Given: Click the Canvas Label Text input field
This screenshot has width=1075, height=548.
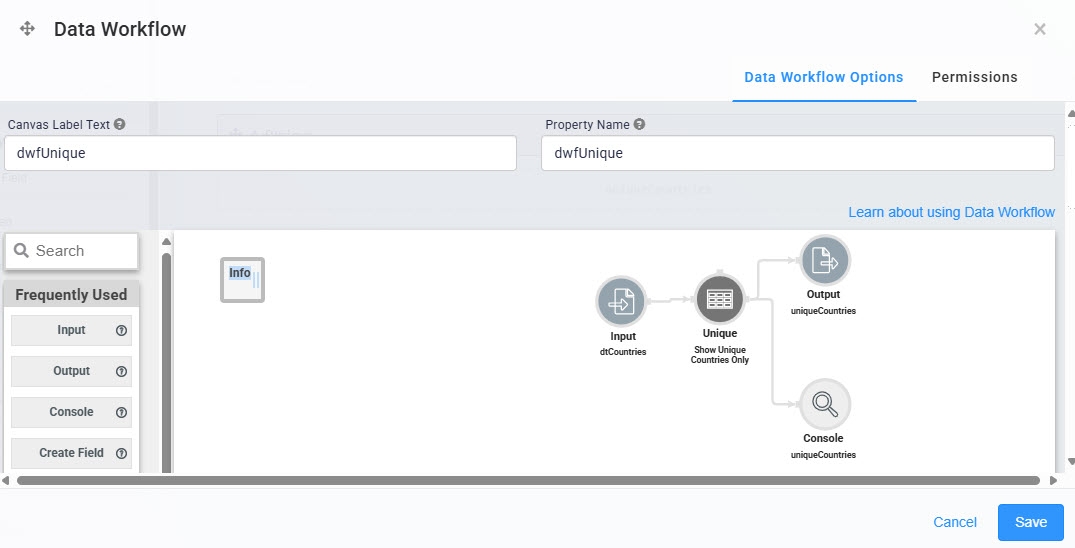Looking at the screenshot, I should click(261, 153).
